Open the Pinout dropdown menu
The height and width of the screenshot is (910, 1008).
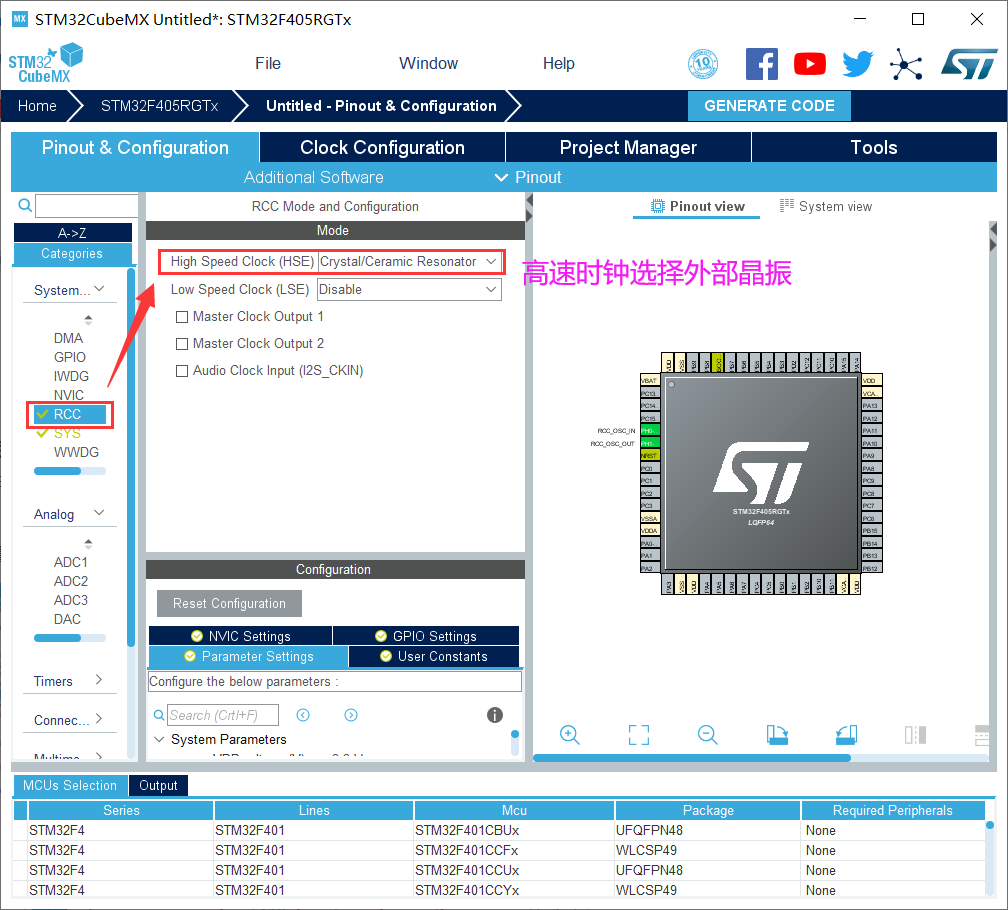tap(528, 177)
